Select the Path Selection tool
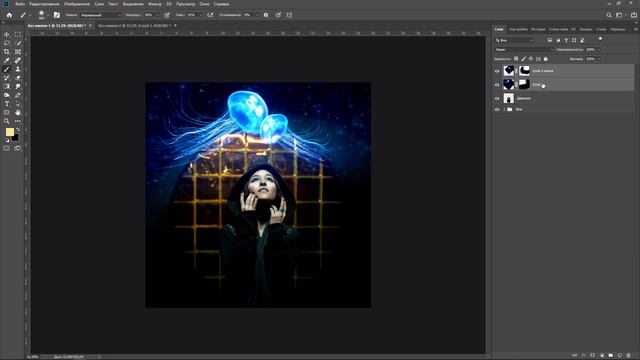Screen dimensions: 640x360 18,104
